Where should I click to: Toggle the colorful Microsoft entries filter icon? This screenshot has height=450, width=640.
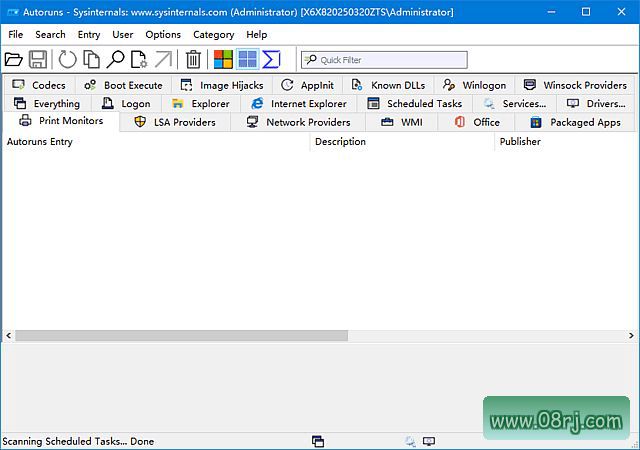pos(223,60)
